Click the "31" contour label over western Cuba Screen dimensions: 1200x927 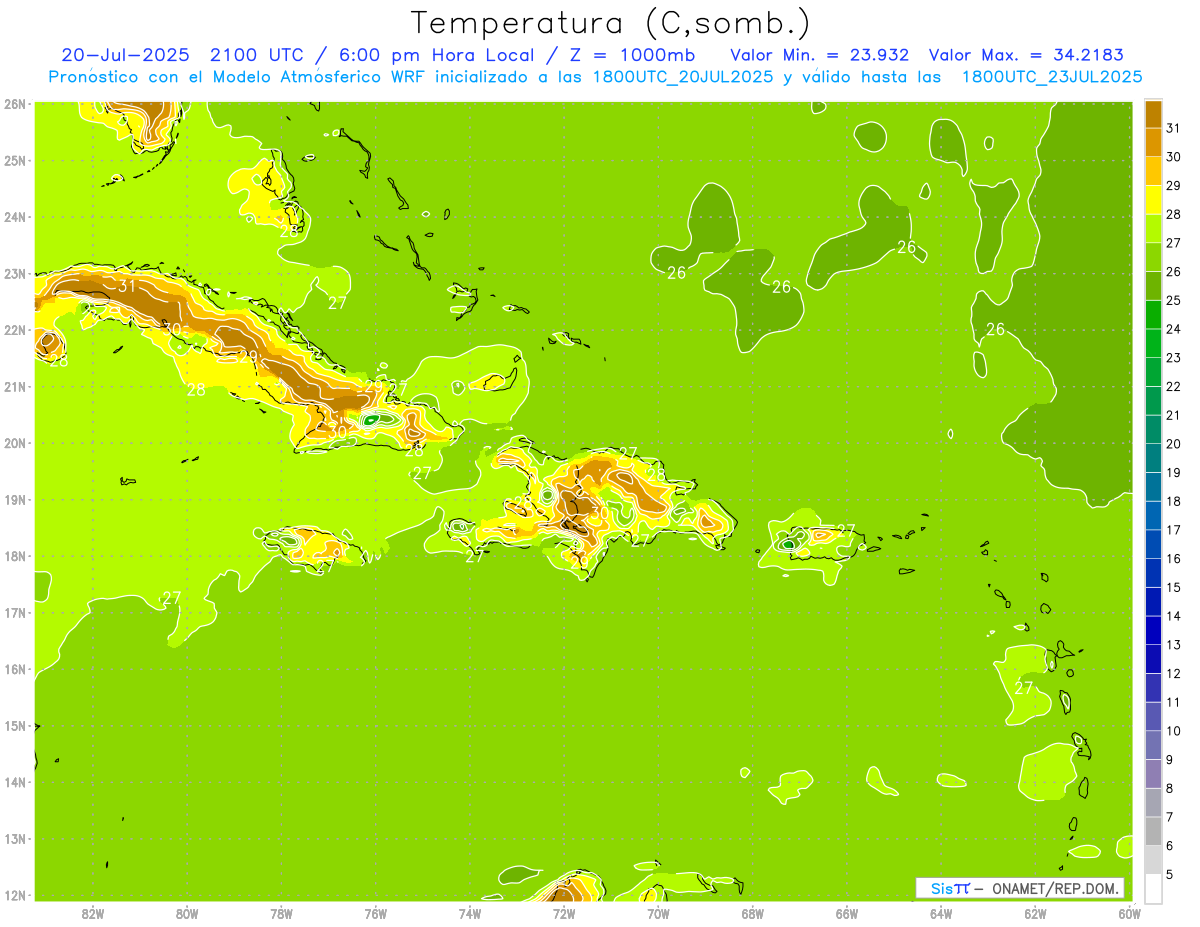point(127,286)
